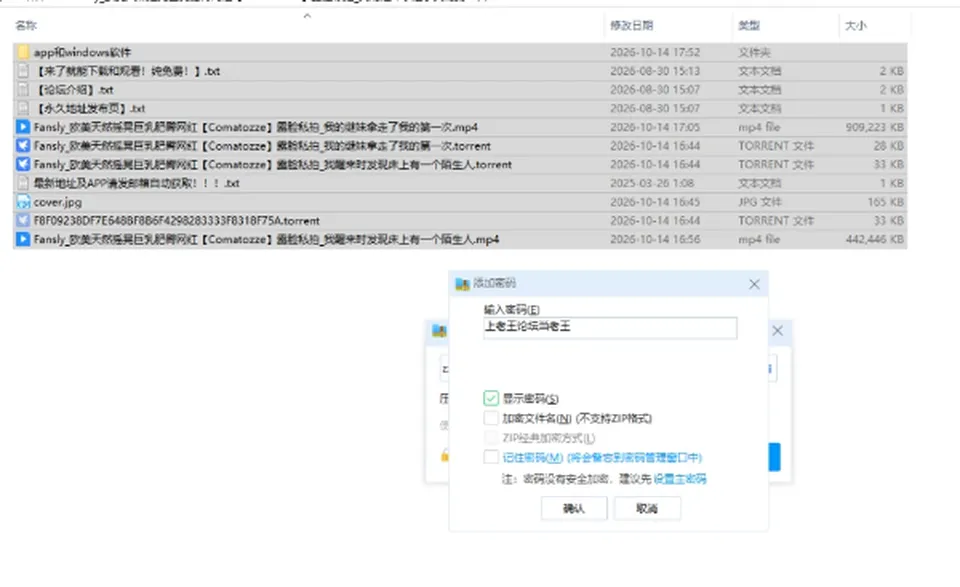
Task: Click the sort direction chevron above the file list
Action: click(x=307, y=16)
